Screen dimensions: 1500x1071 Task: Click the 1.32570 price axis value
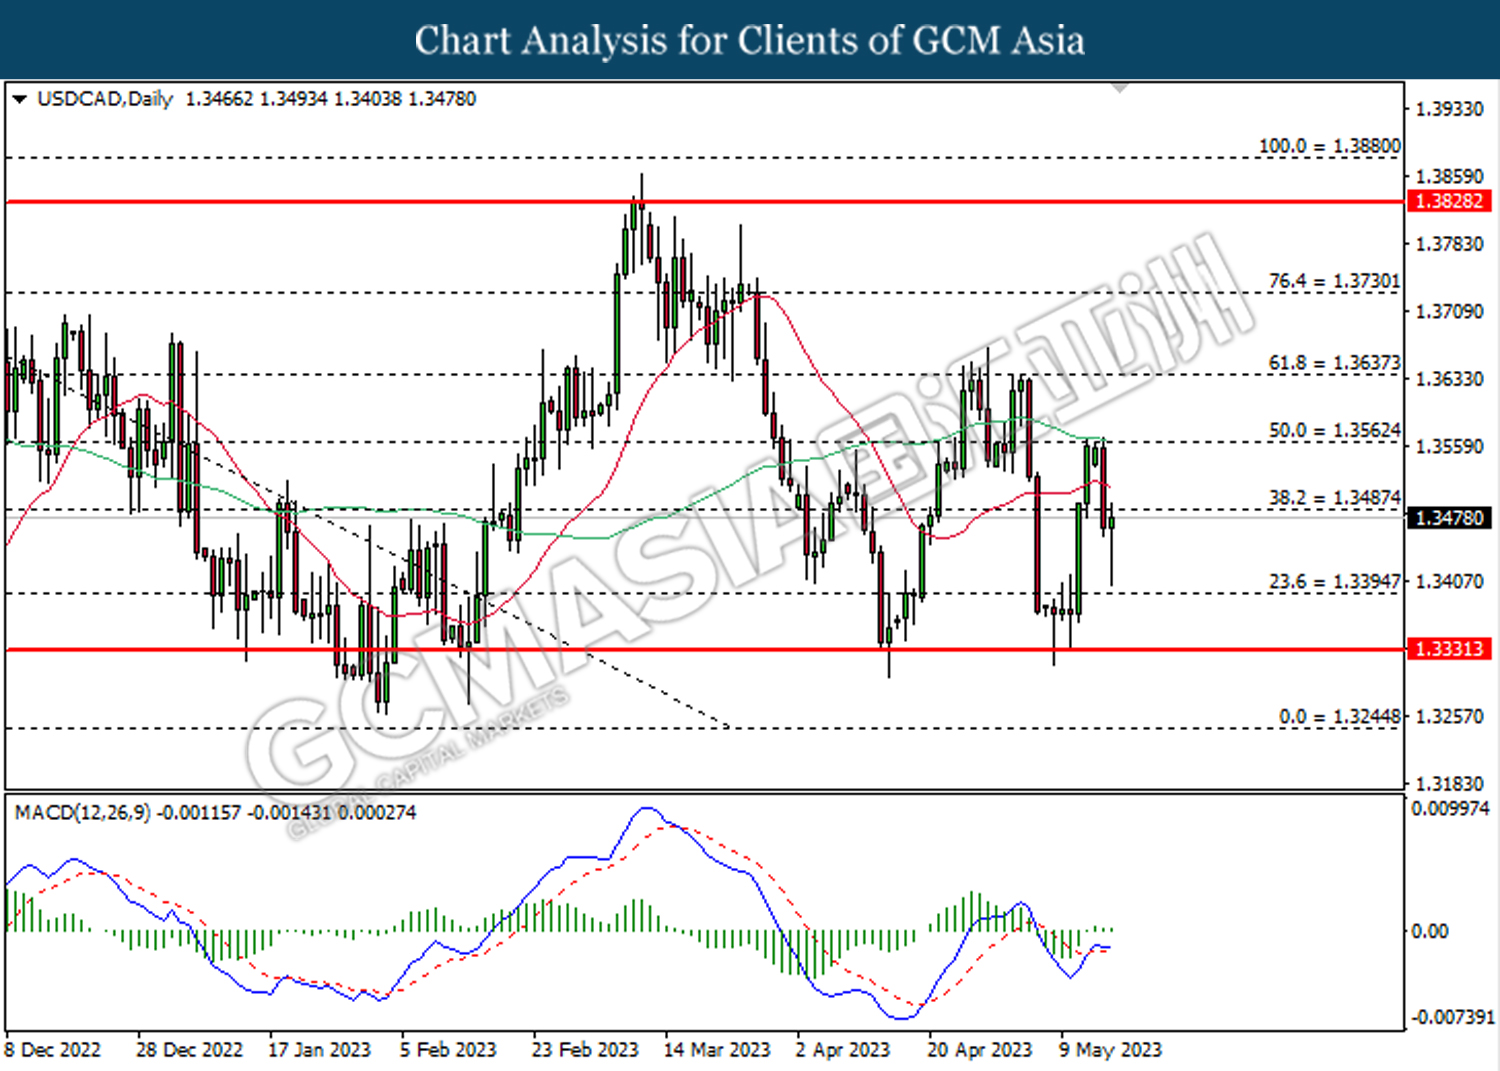(x=1449, y=717)
